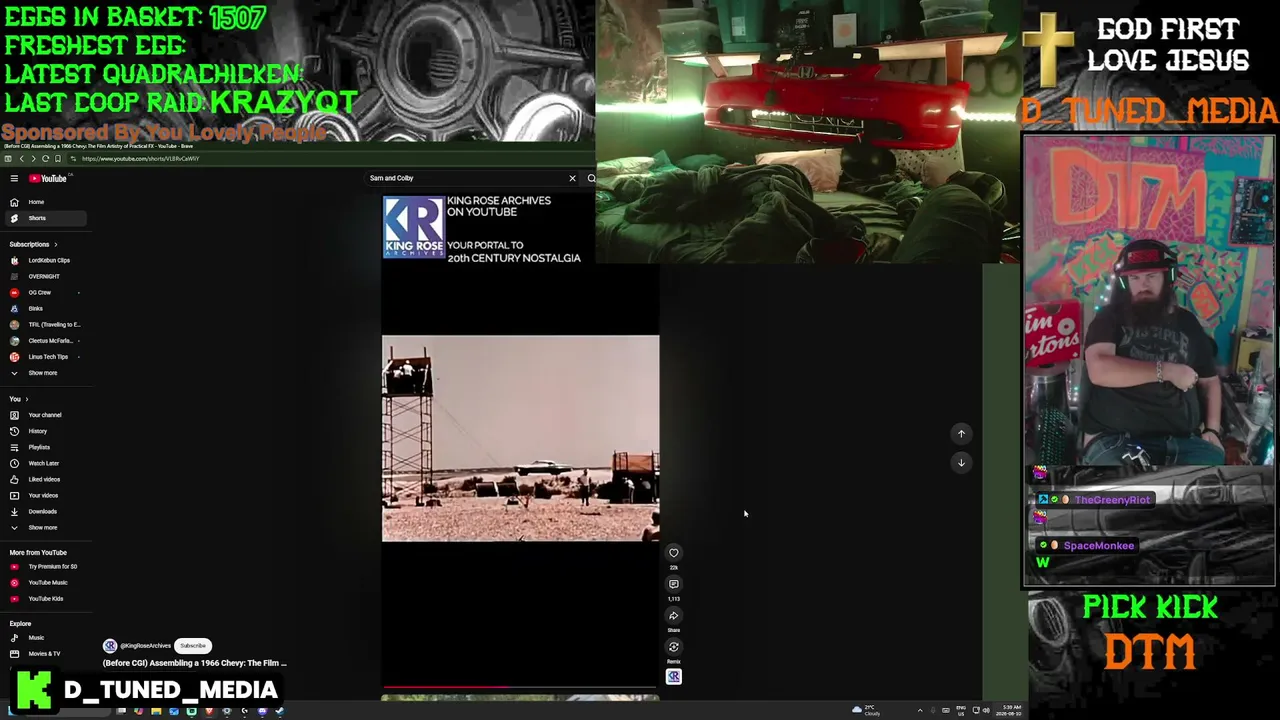The width and height of the screenshot is (1280, 720).
Task: Open watch History
Action: click(x=46, y=431)
